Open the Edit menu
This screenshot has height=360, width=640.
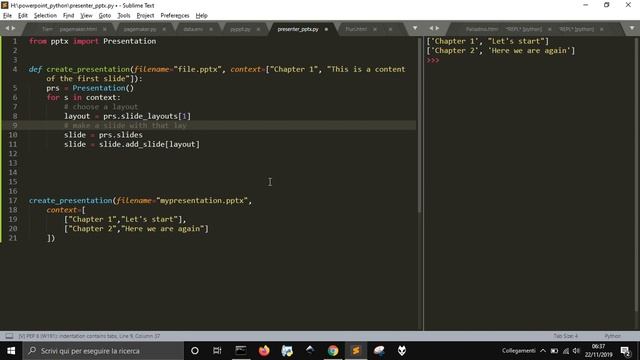coord(23,16)
